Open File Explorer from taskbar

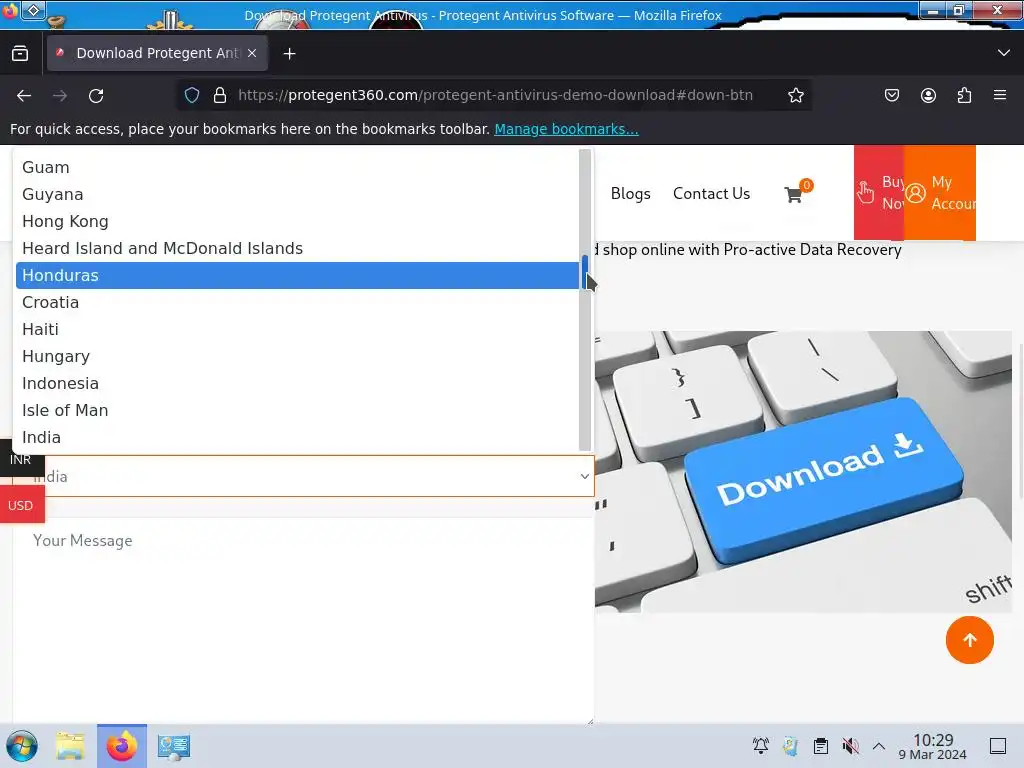click(70, 746)
